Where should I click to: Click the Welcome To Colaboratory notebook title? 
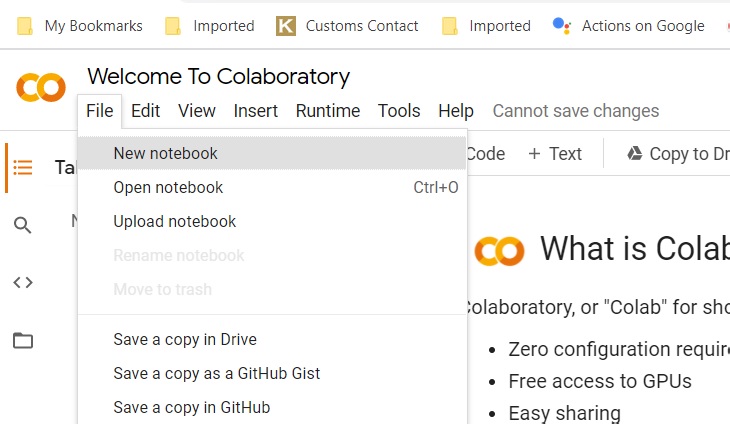coord(218,77)
